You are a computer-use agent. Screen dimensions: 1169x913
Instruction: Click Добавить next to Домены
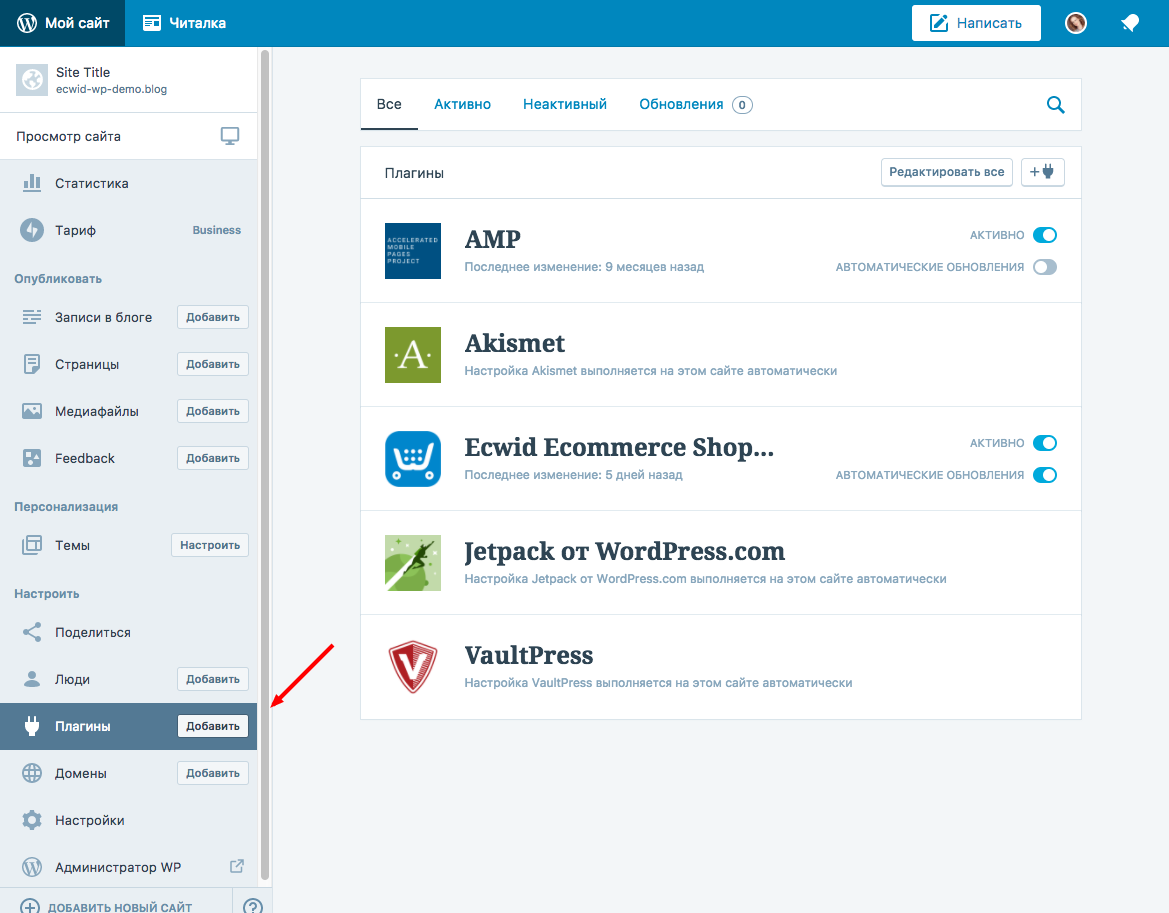coord(212,773)
